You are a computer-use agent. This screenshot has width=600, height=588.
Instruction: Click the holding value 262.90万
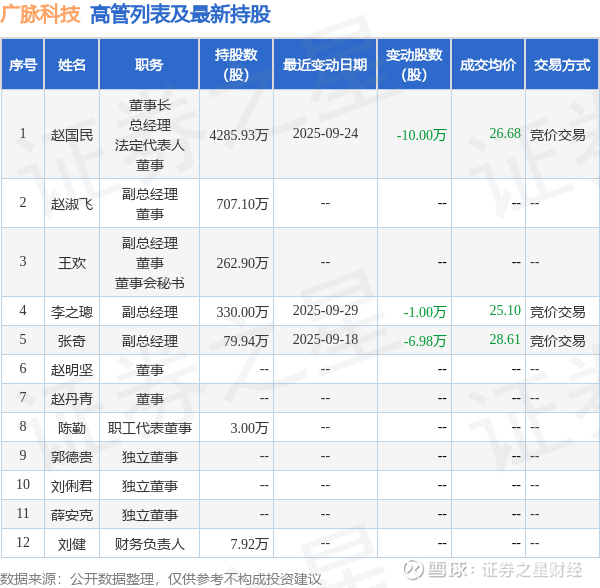tap(242, 263)
